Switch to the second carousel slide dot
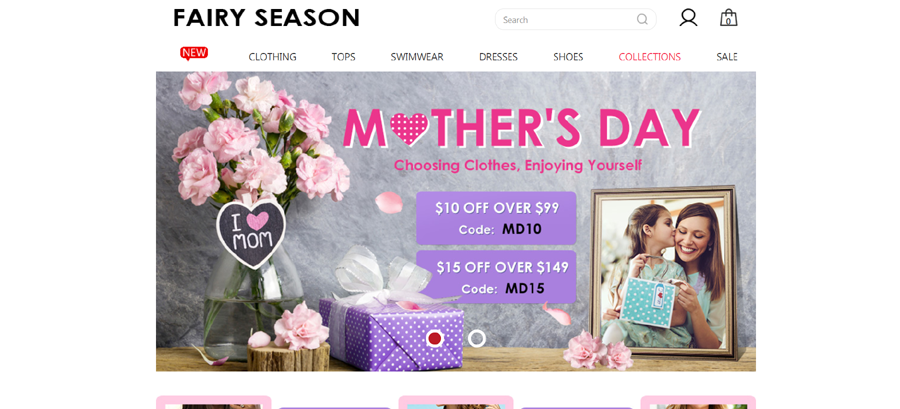The width and height of the screenshot is (900, 409). (476, 338)
